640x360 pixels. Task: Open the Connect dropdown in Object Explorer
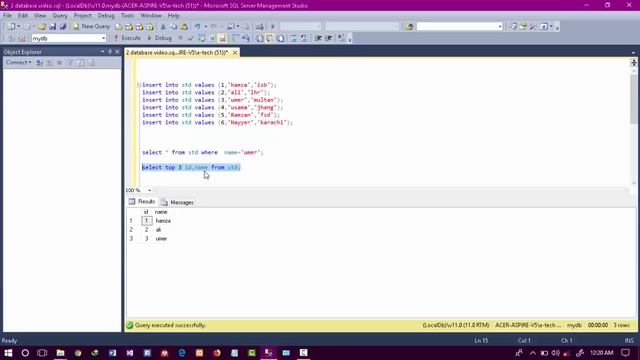18,62
